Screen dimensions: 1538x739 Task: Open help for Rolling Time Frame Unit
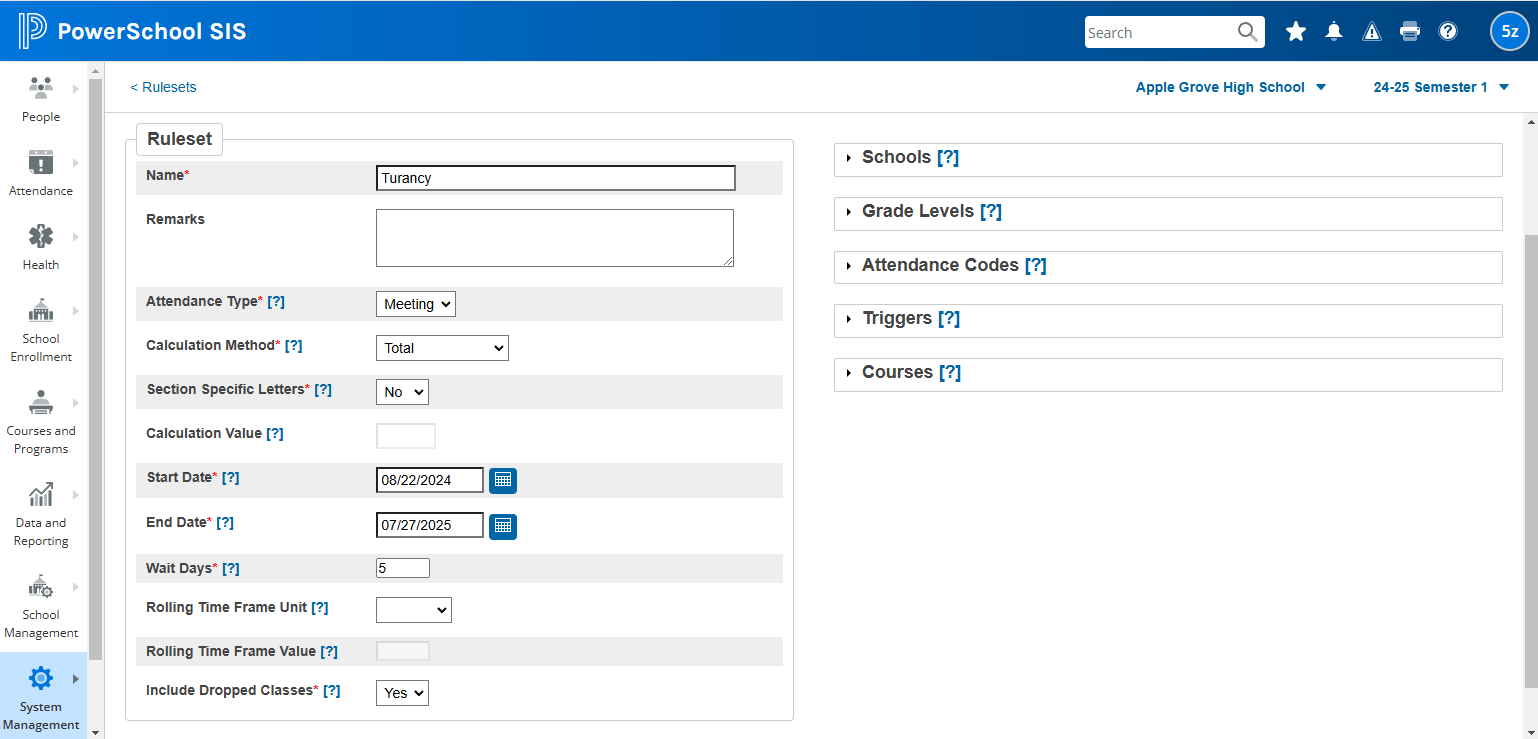tap(320, 607)
